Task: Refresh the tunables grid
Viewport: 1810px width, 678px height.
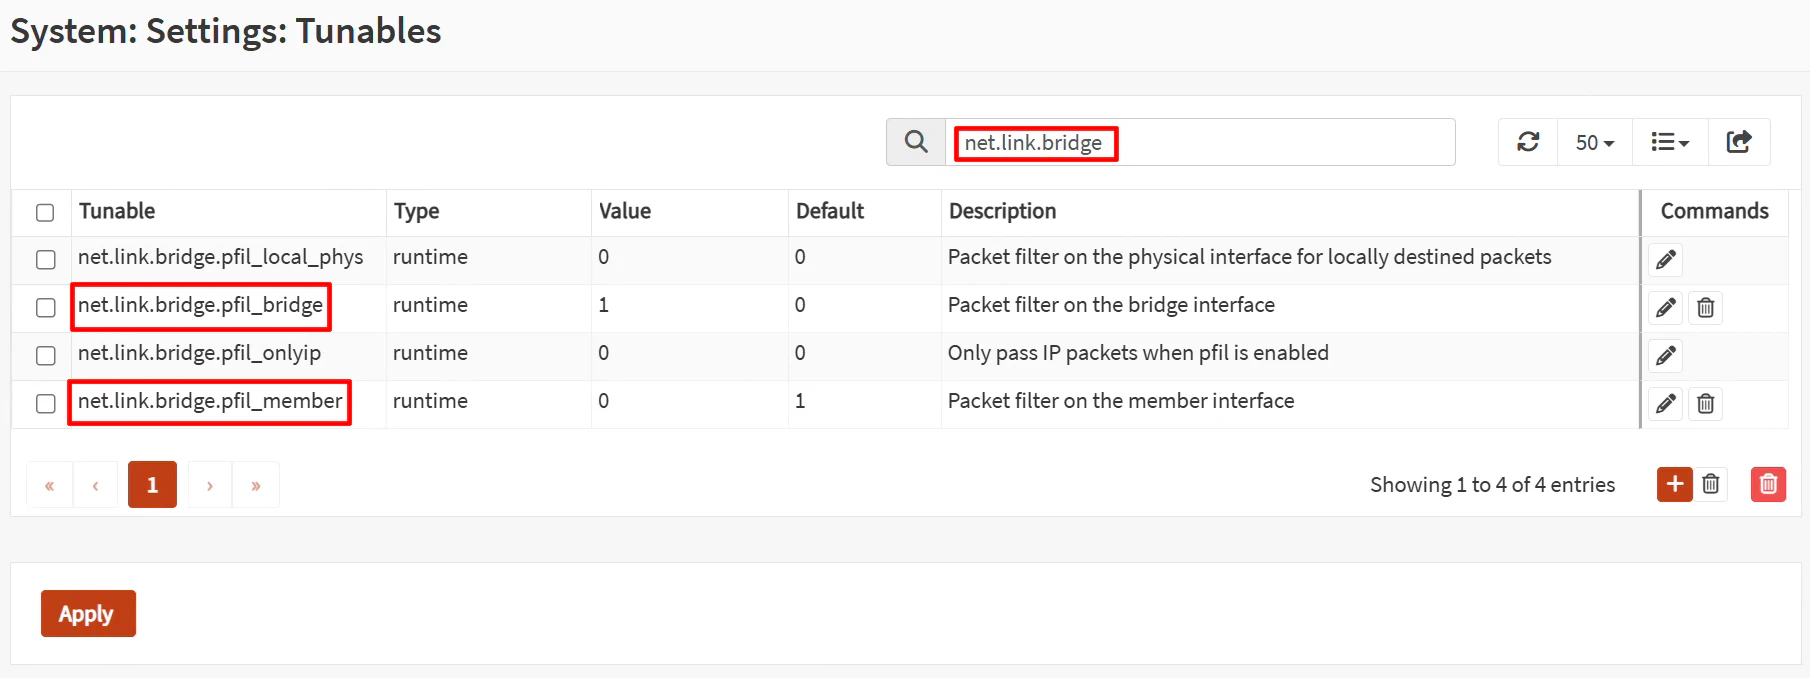Action: 1528,142
